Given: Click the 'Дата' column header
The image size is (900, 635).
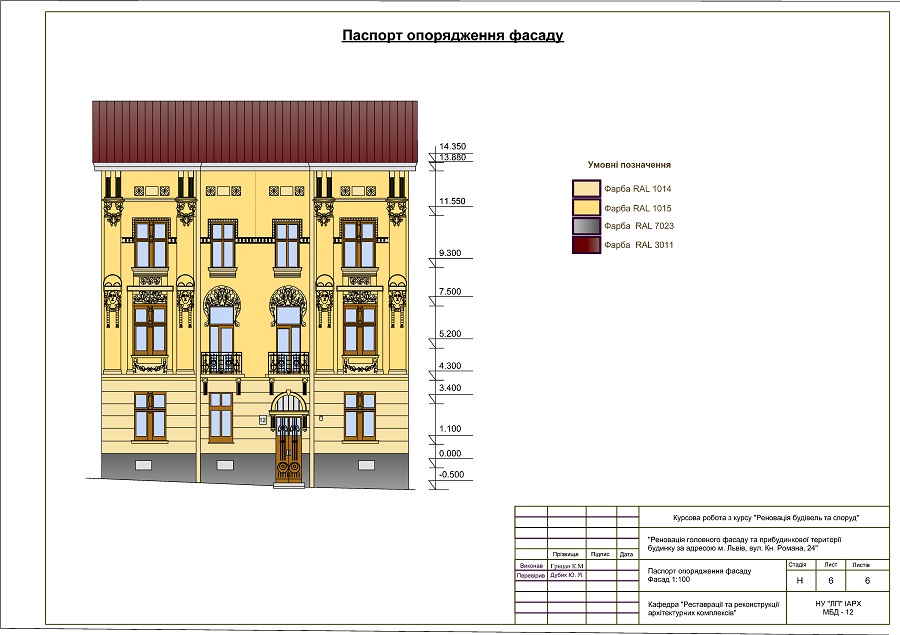Looking at the screenshot, I should tap(626, 555).
